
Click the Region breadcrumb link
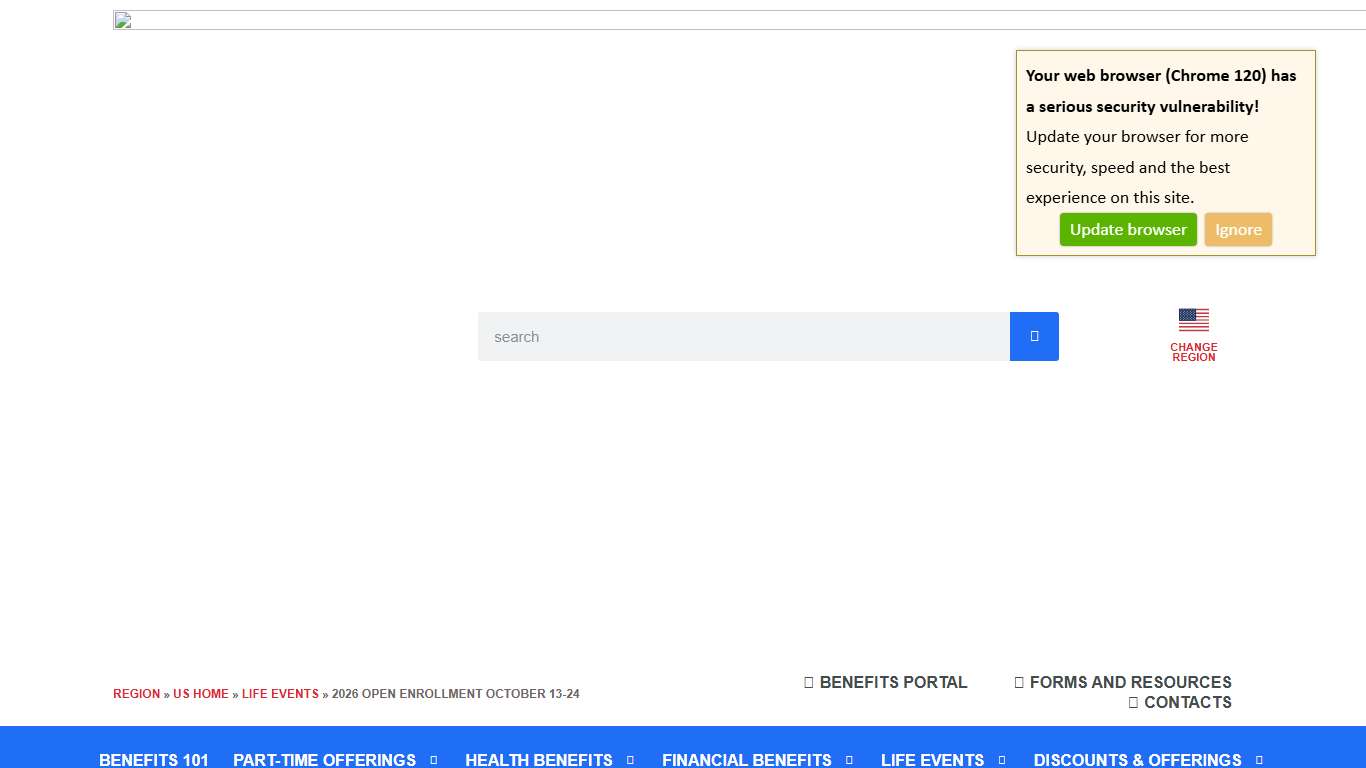point(136,694)
